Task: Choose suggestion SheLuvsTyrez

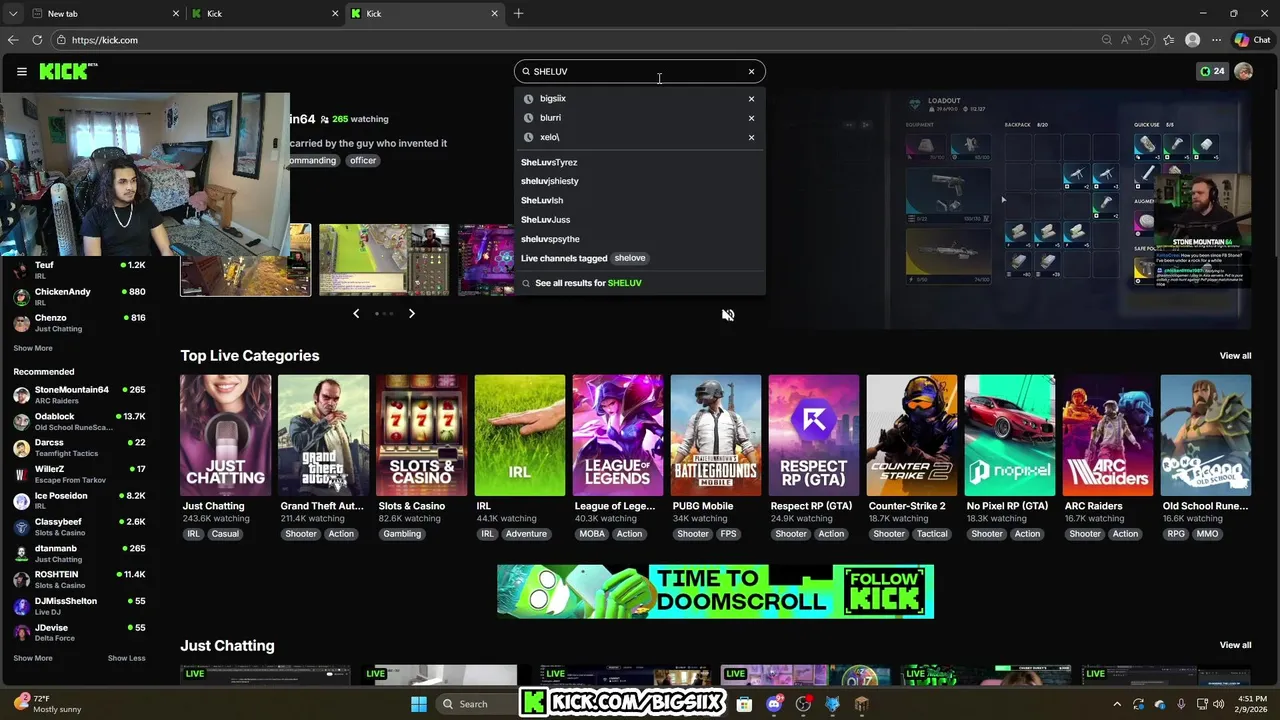Action: [549, 162]
